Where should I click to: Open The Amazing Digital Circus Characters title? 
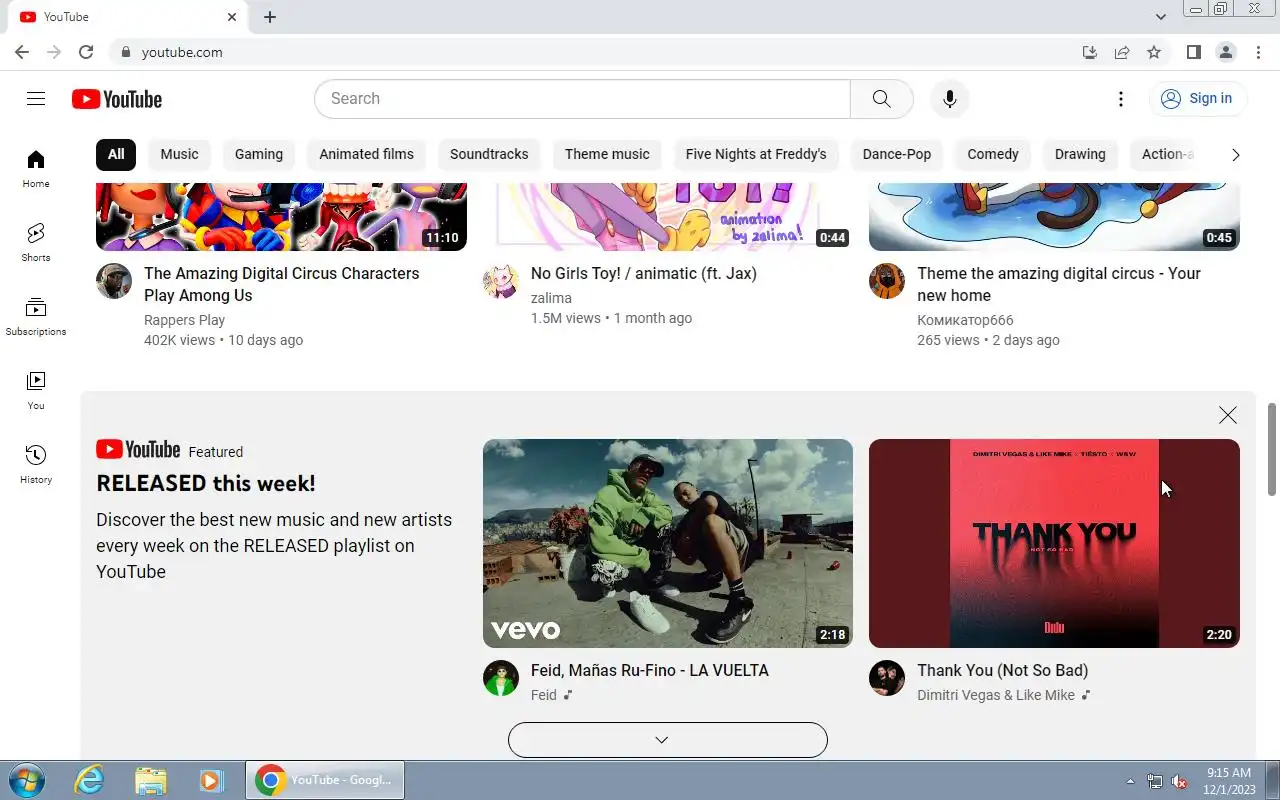tap(282, 284)
